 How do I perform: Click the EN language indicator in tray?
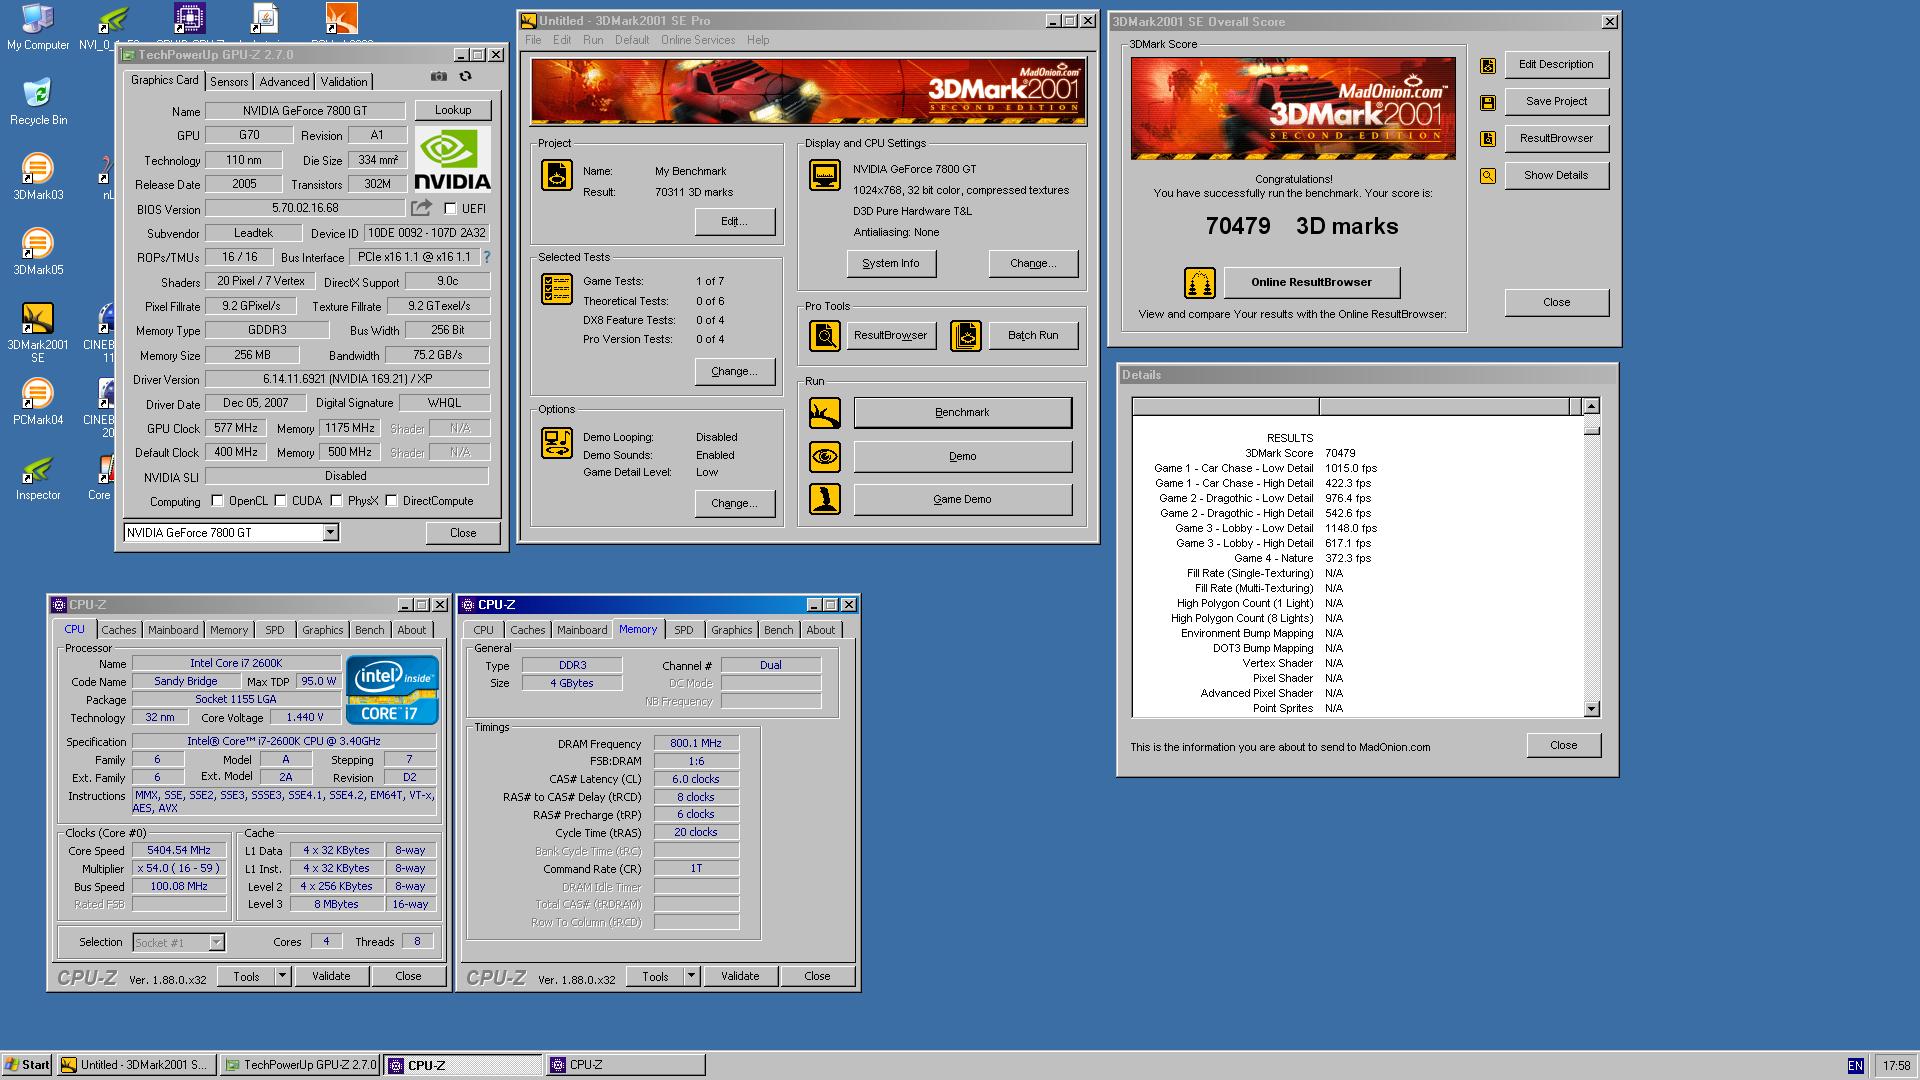[x=1855, y=1066]
